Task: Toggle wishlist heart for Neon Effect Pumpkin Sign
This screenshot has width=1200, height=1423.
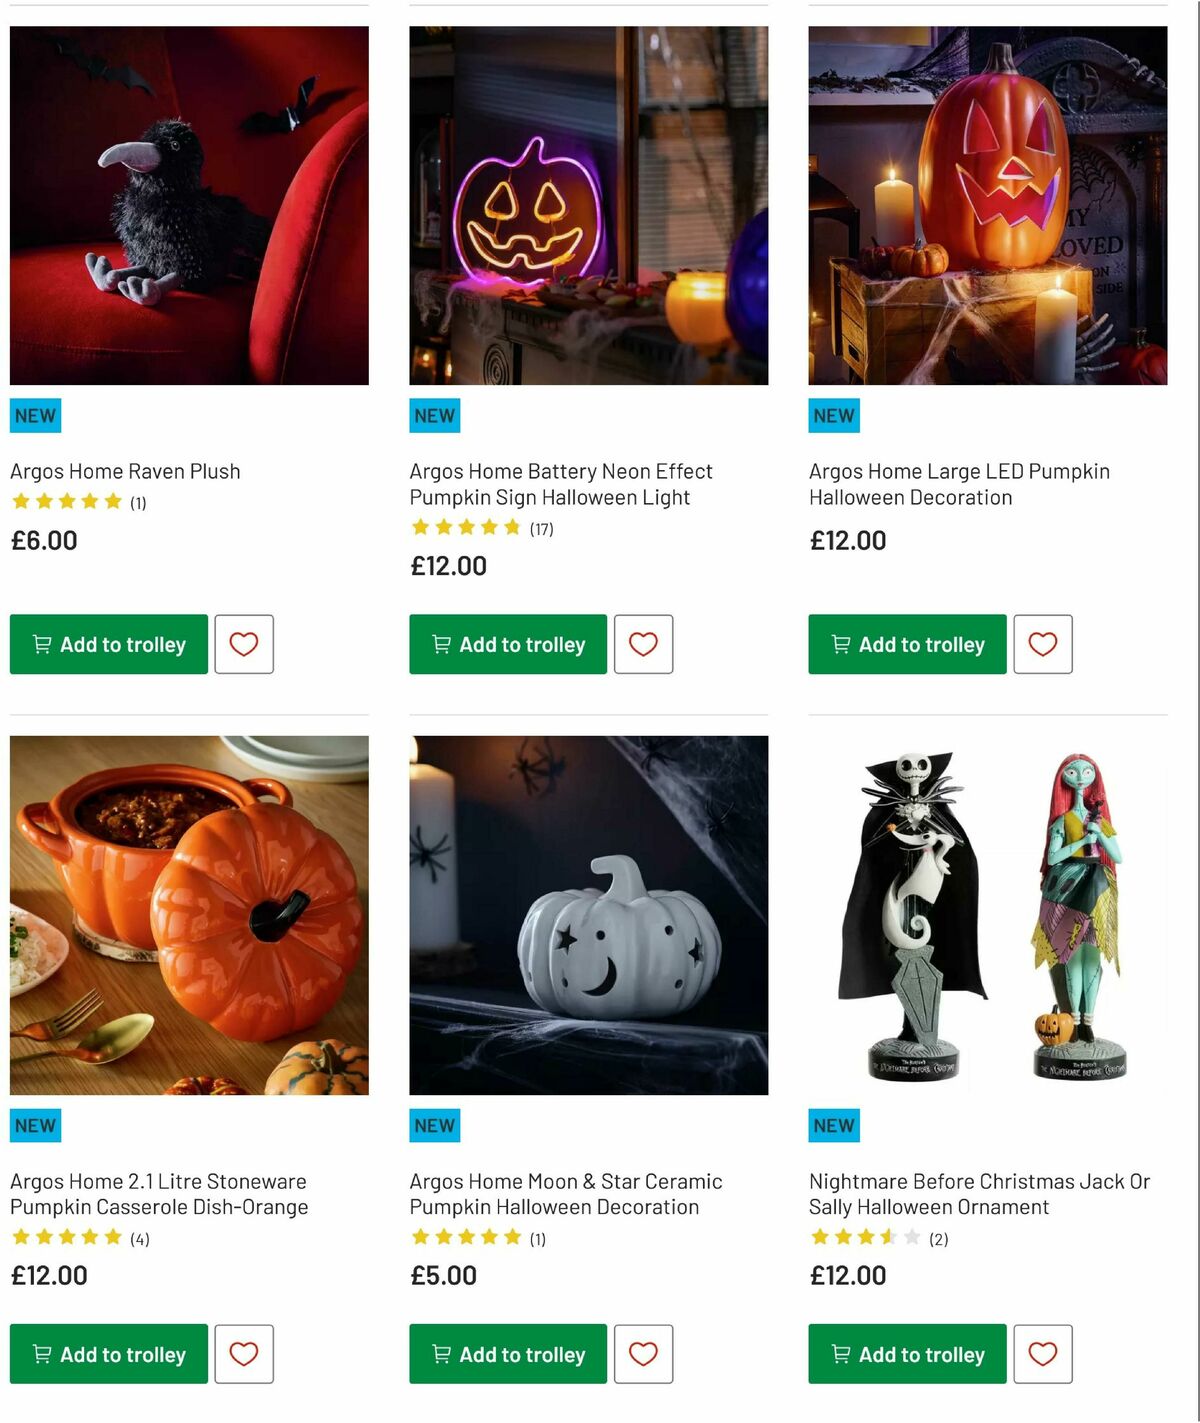Action: [643, 644]
